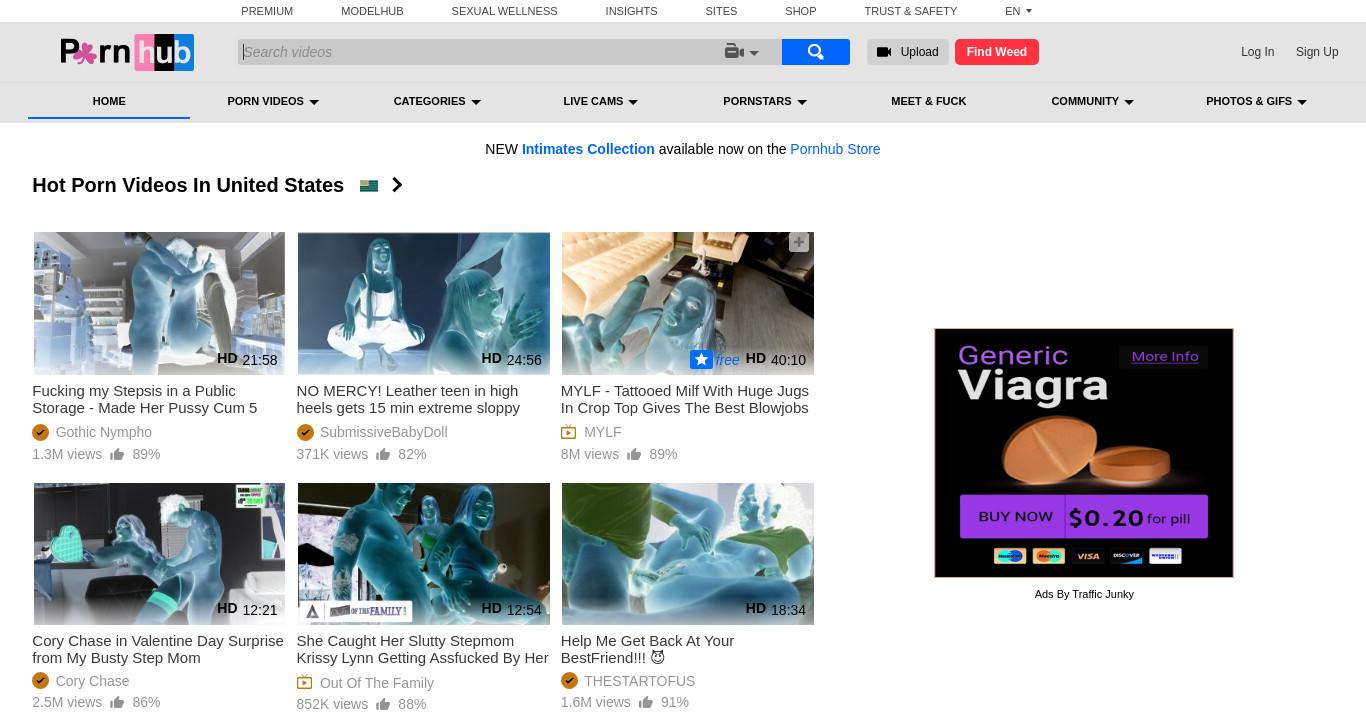This screenshot has height=728, width=1366.
Task: Open SITES in the top bar
Action: (x=721, y=11)
